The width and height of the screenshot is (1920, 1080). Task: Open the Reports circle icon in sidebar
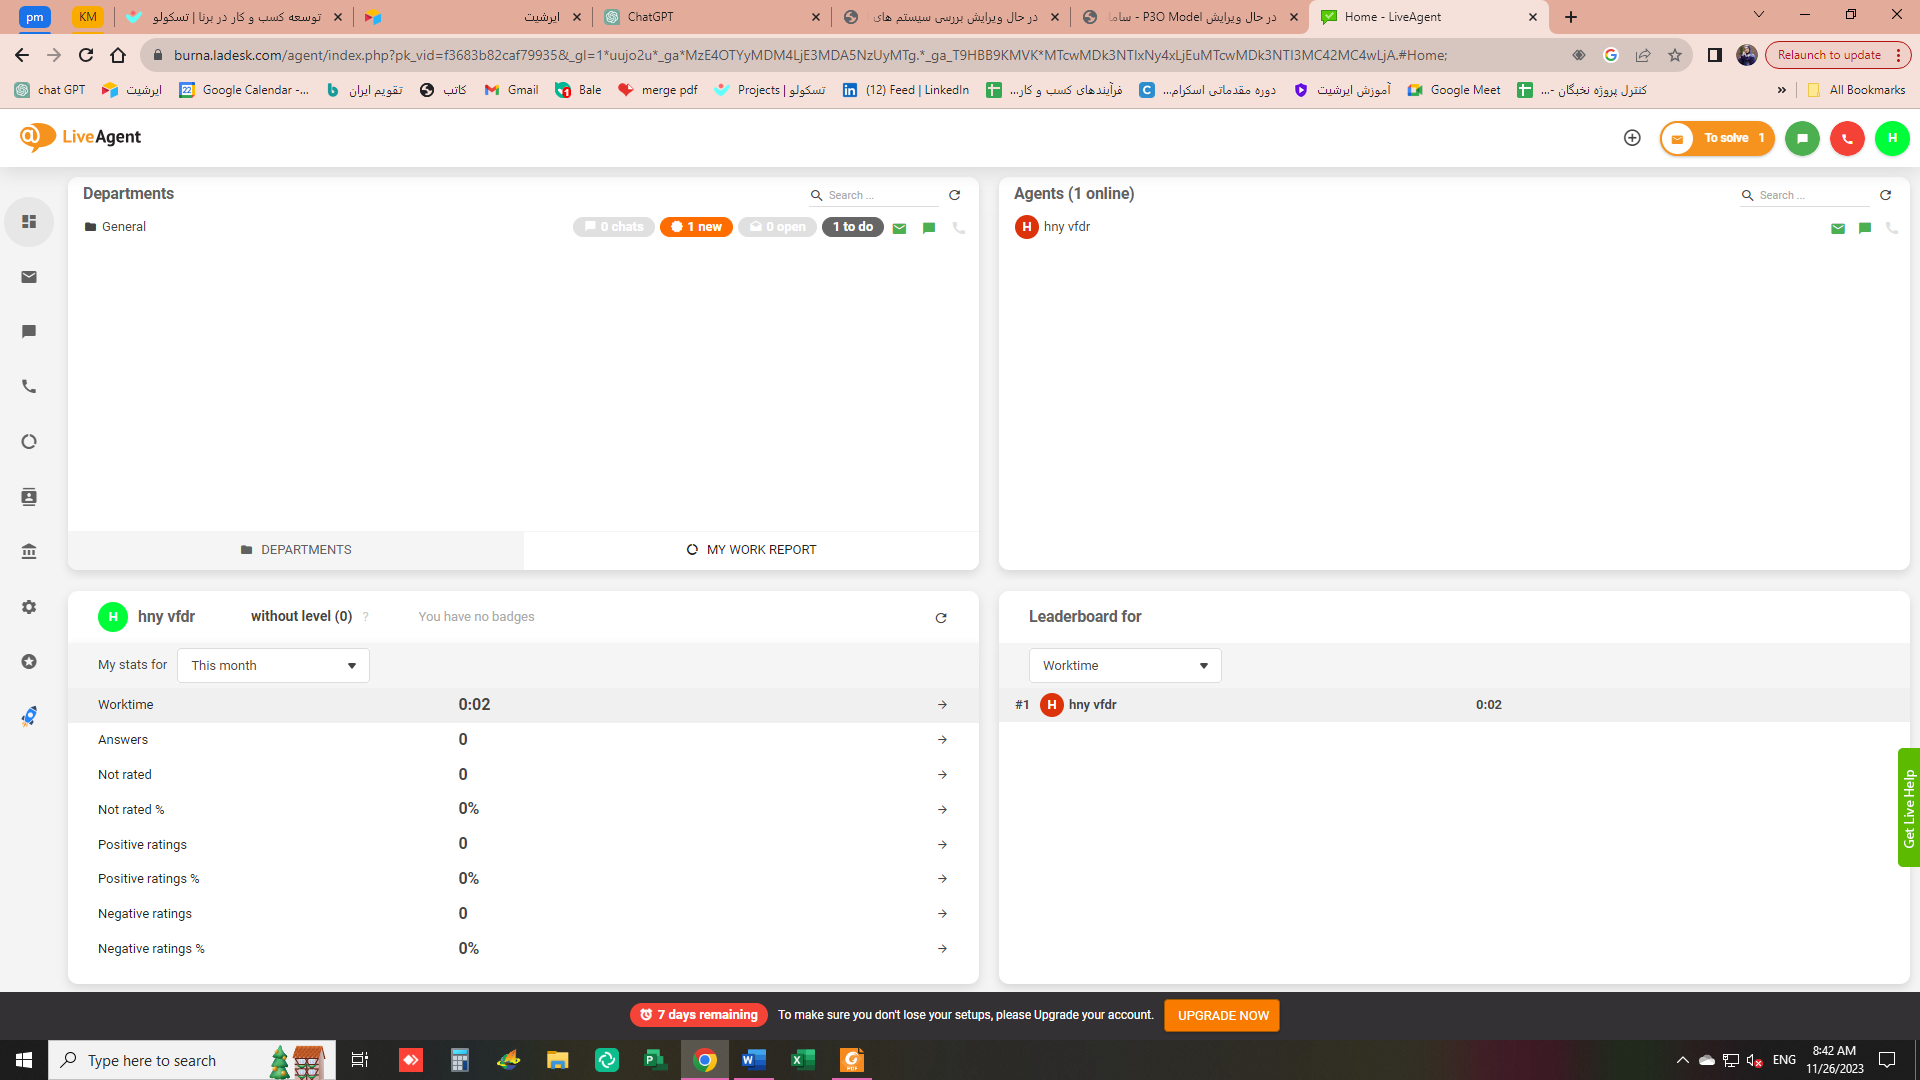pyautogui.click(x=29, y=442)
